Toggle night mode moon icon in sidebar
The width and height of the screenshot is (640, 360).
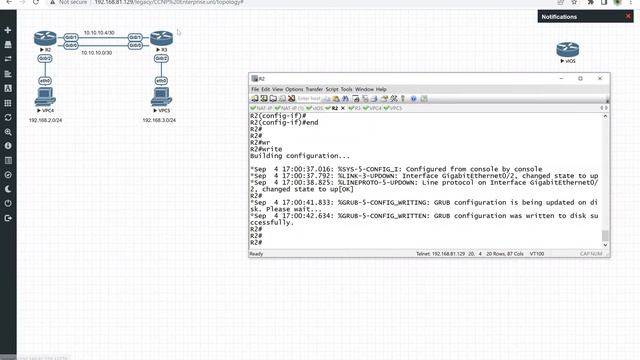(8, 189)
